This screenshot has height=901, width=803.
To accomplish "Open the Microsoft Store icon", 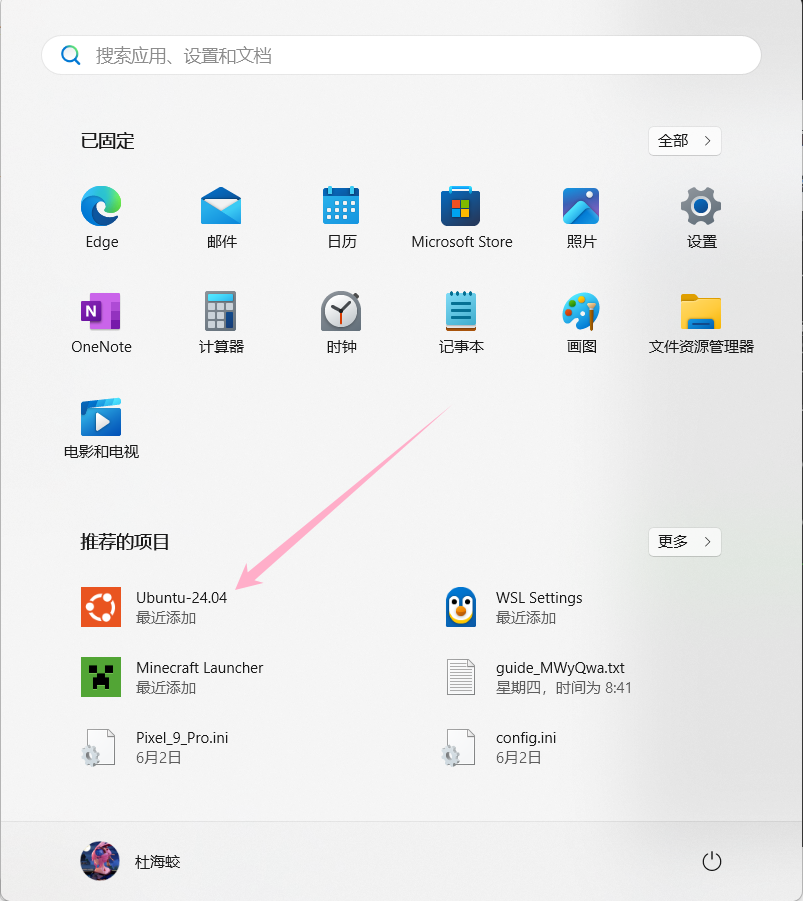I will click(460, 206).
